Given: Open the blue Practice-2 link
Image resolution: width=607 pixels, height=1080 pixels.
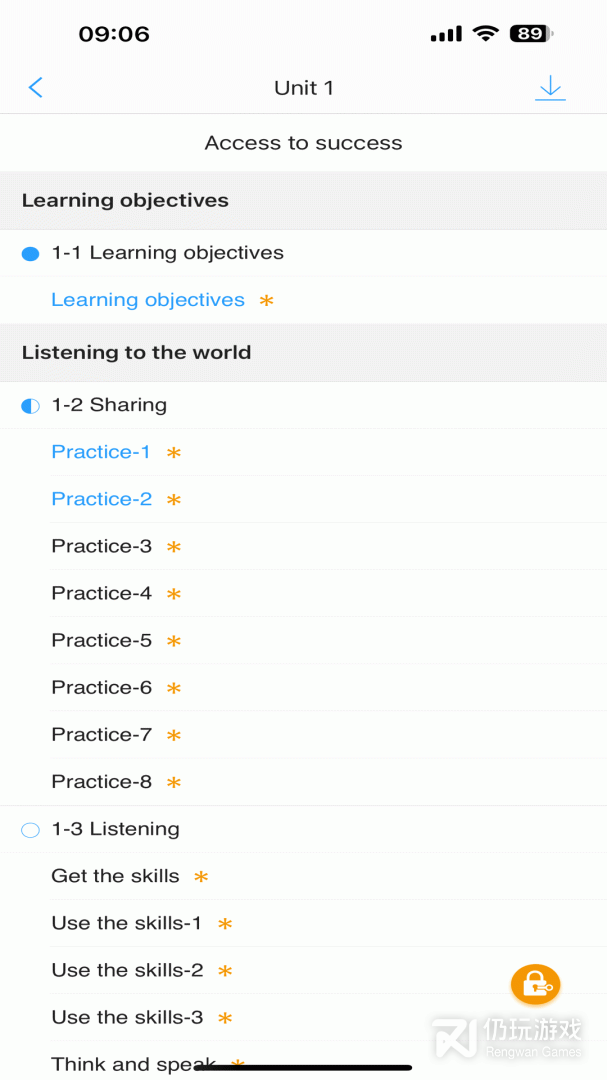Looking at the screenshot, I should (x=102, y=499).
